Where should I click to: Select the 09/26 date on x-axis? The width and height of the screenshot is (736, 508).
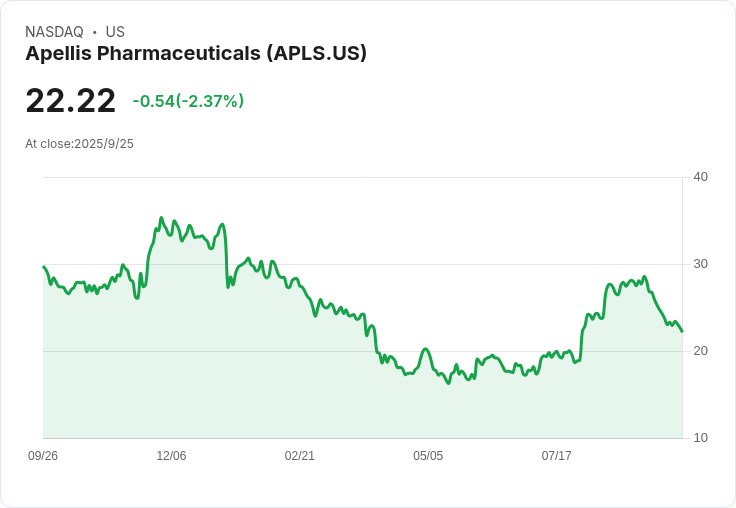pos(43,456)
